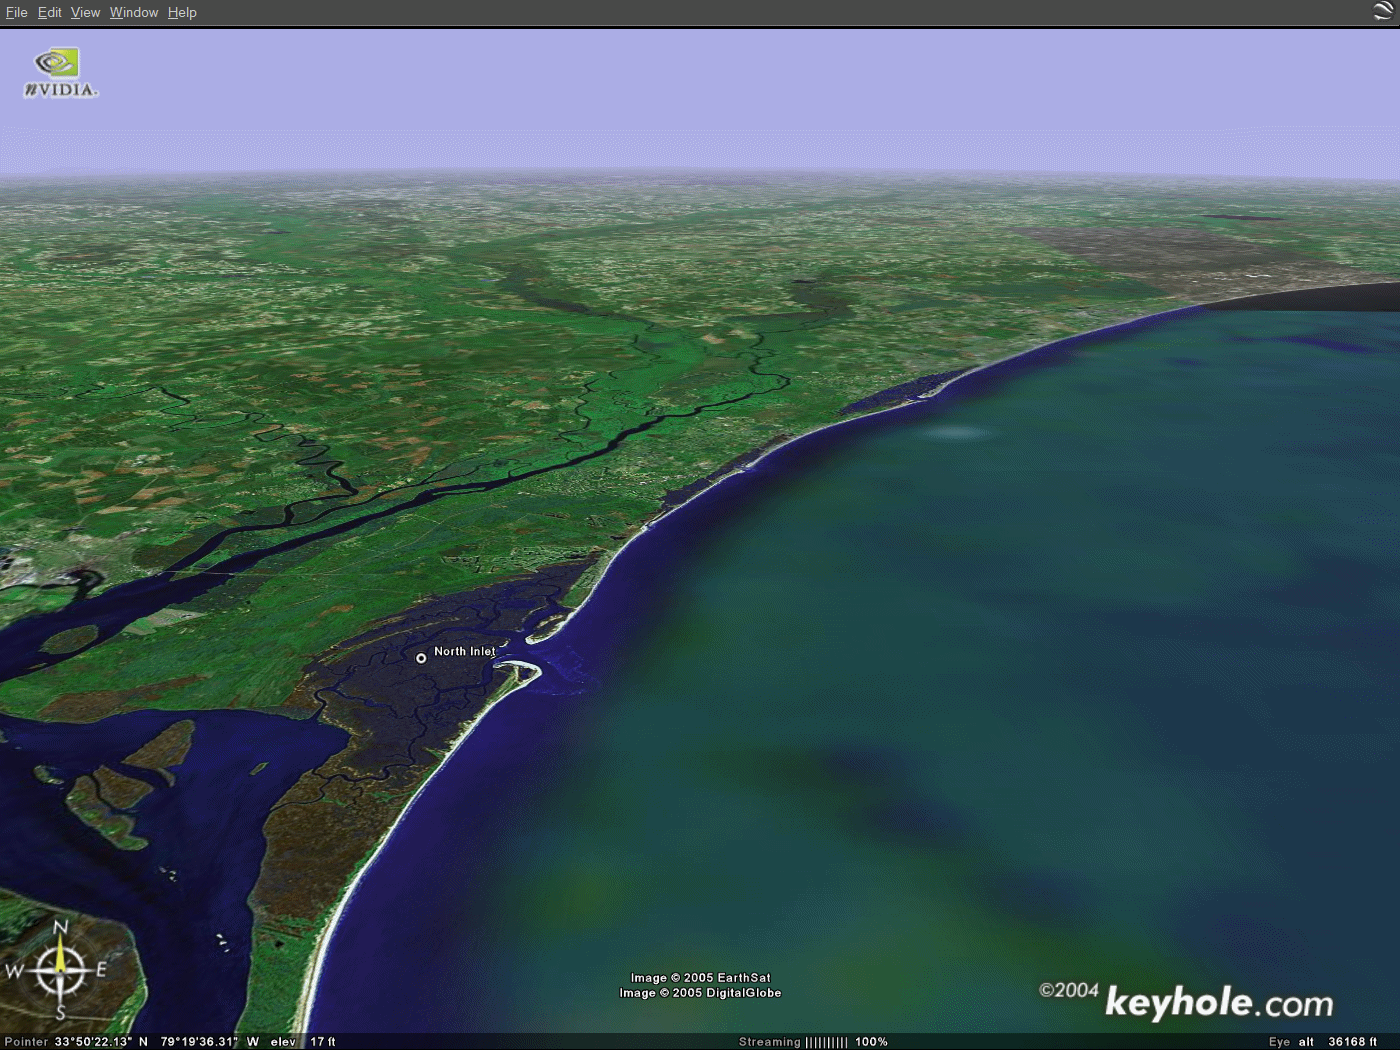Image resolution: width=1400 pixels, height=1050 pixels.
Task: Open the View menu
Action: click(x=85, y=12)
